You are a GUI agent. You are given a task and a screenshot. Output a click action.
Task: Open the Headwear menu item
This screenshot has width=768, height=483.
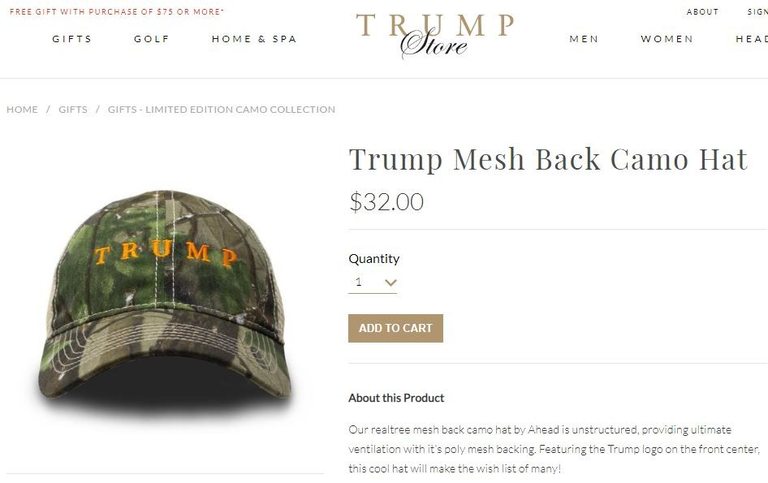[x=751, y=39]
